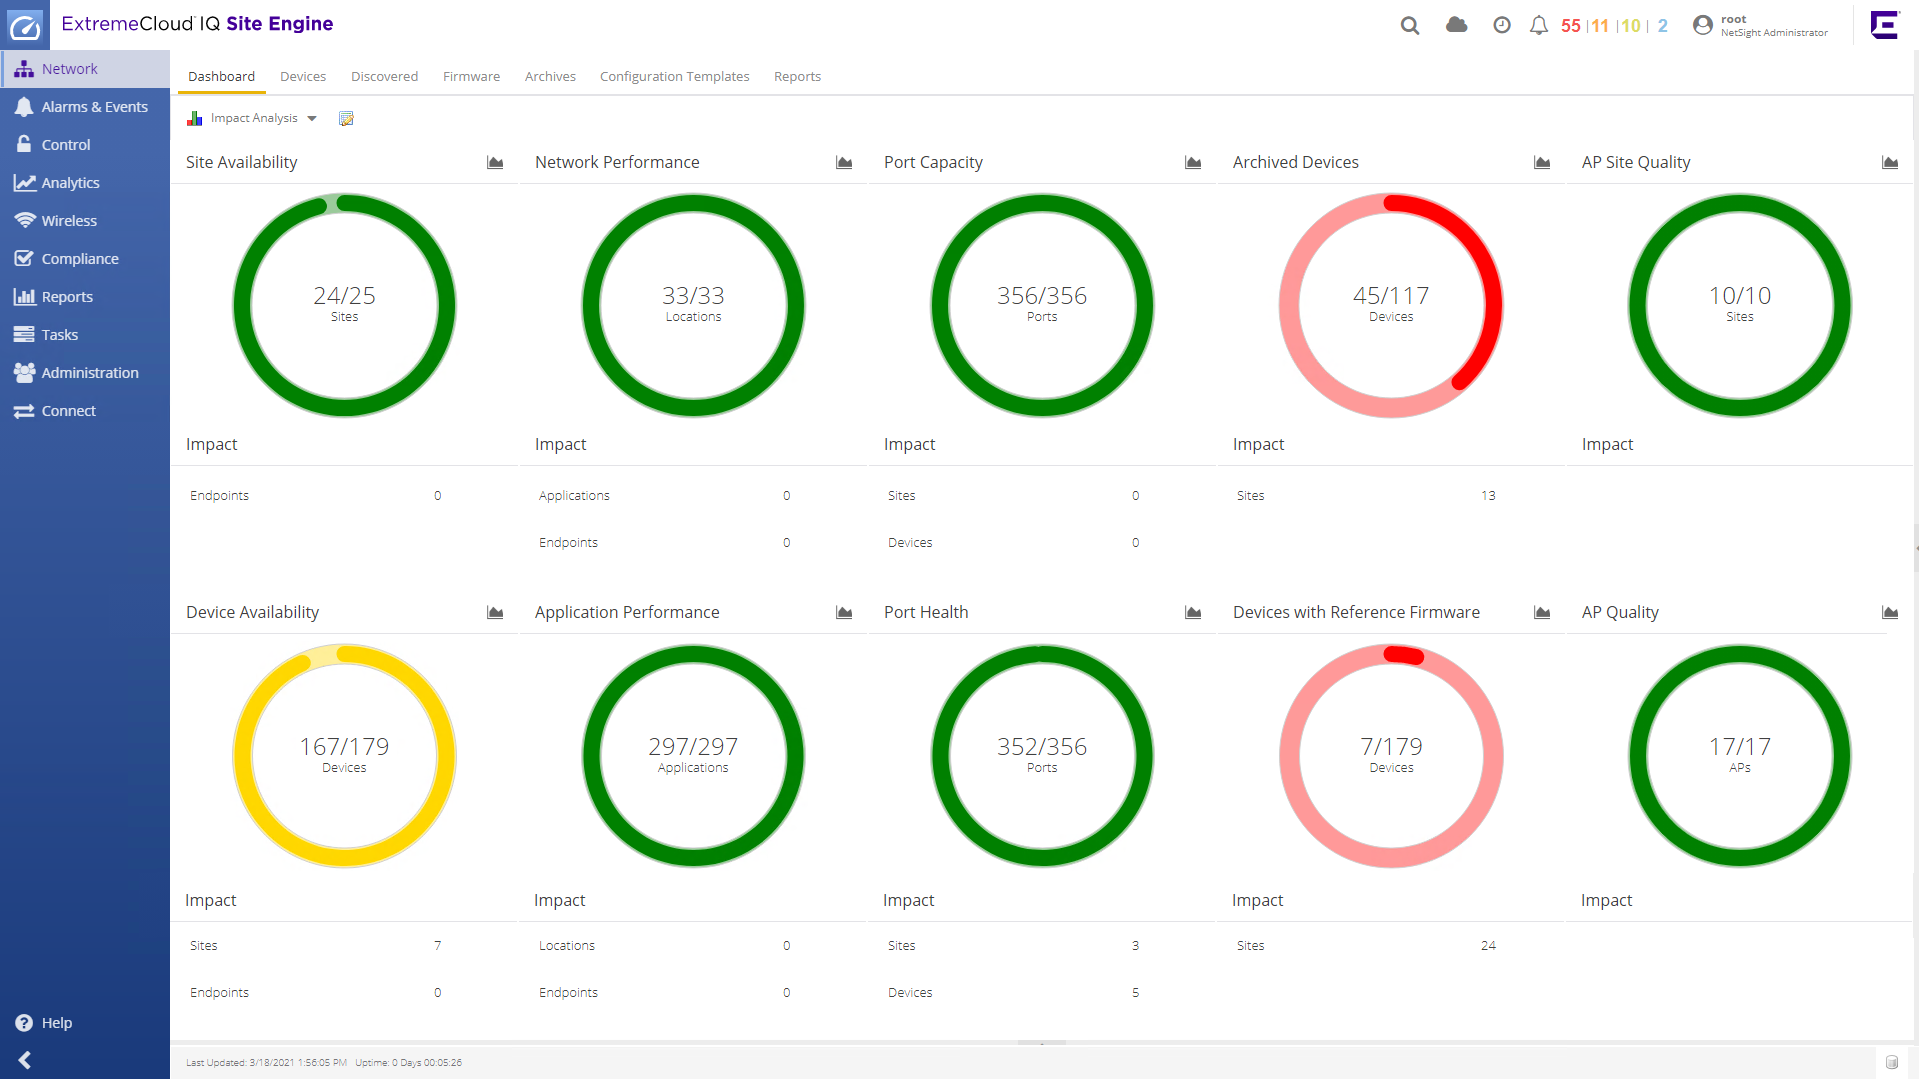The width and height of the screenshot is (1919, 1079).
Task: Click the 7/179 Devices firmware ring
Action: pyautogui.click(x=1391, y=756)
